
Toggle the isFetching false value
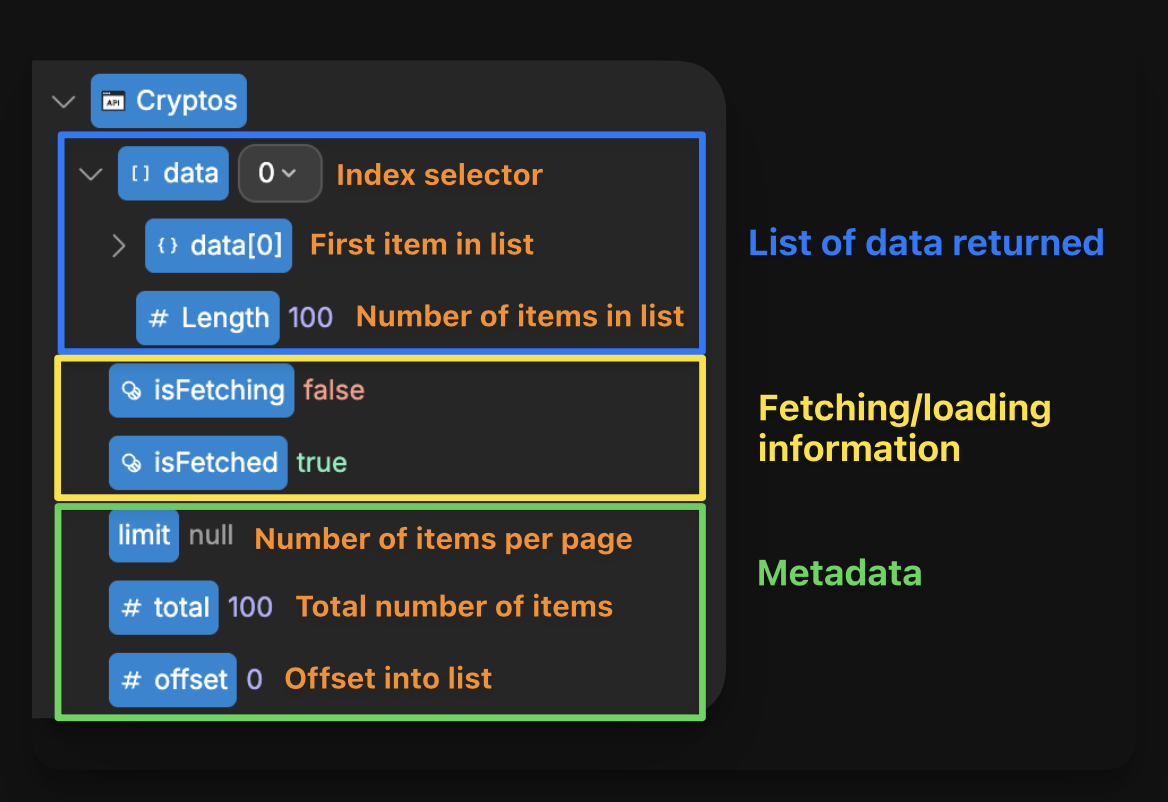tap(333, 390)
